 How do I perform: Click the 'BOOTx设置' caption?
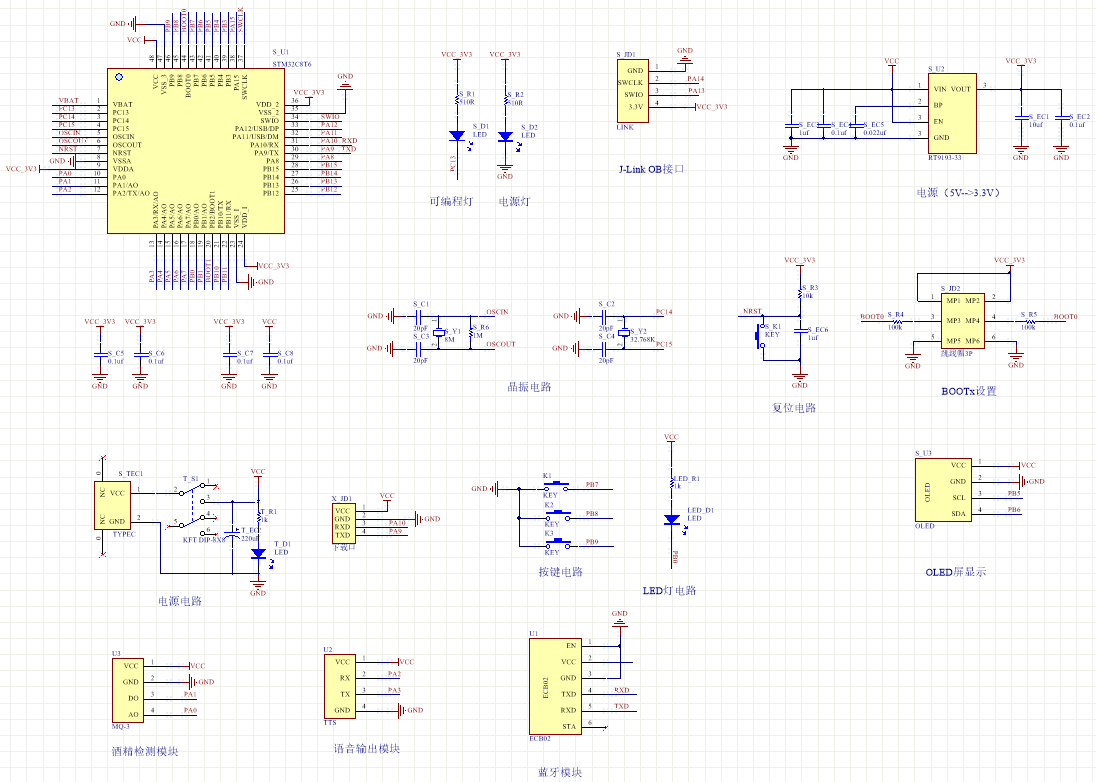tap(969, 391)
